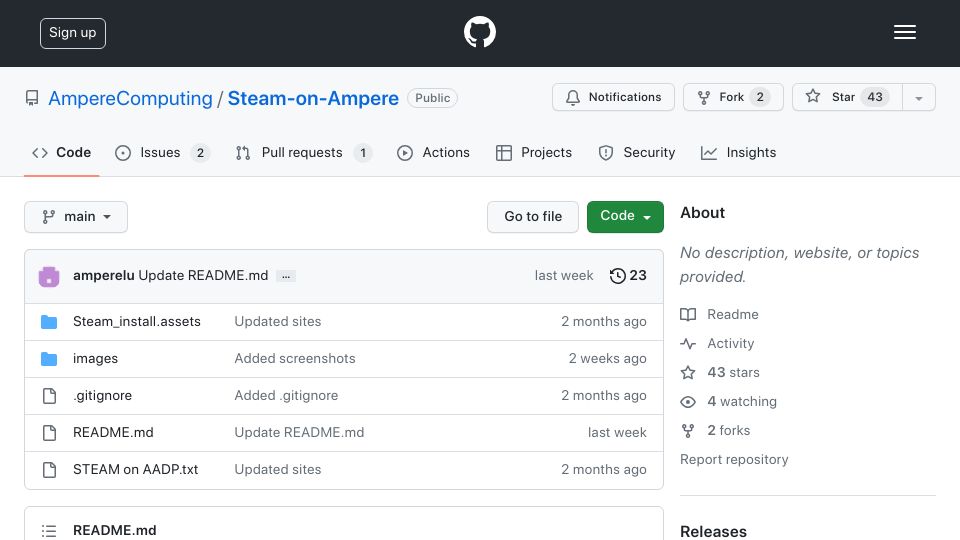
Task: Expand commit message ellipsis button
Action: (x=286, y=276)
